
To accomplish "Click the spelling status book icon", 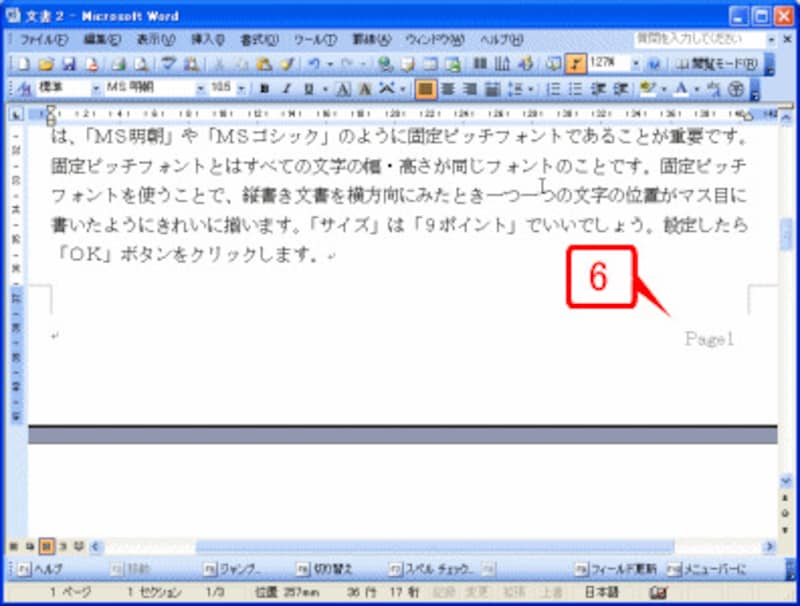I will coord(659,592).
